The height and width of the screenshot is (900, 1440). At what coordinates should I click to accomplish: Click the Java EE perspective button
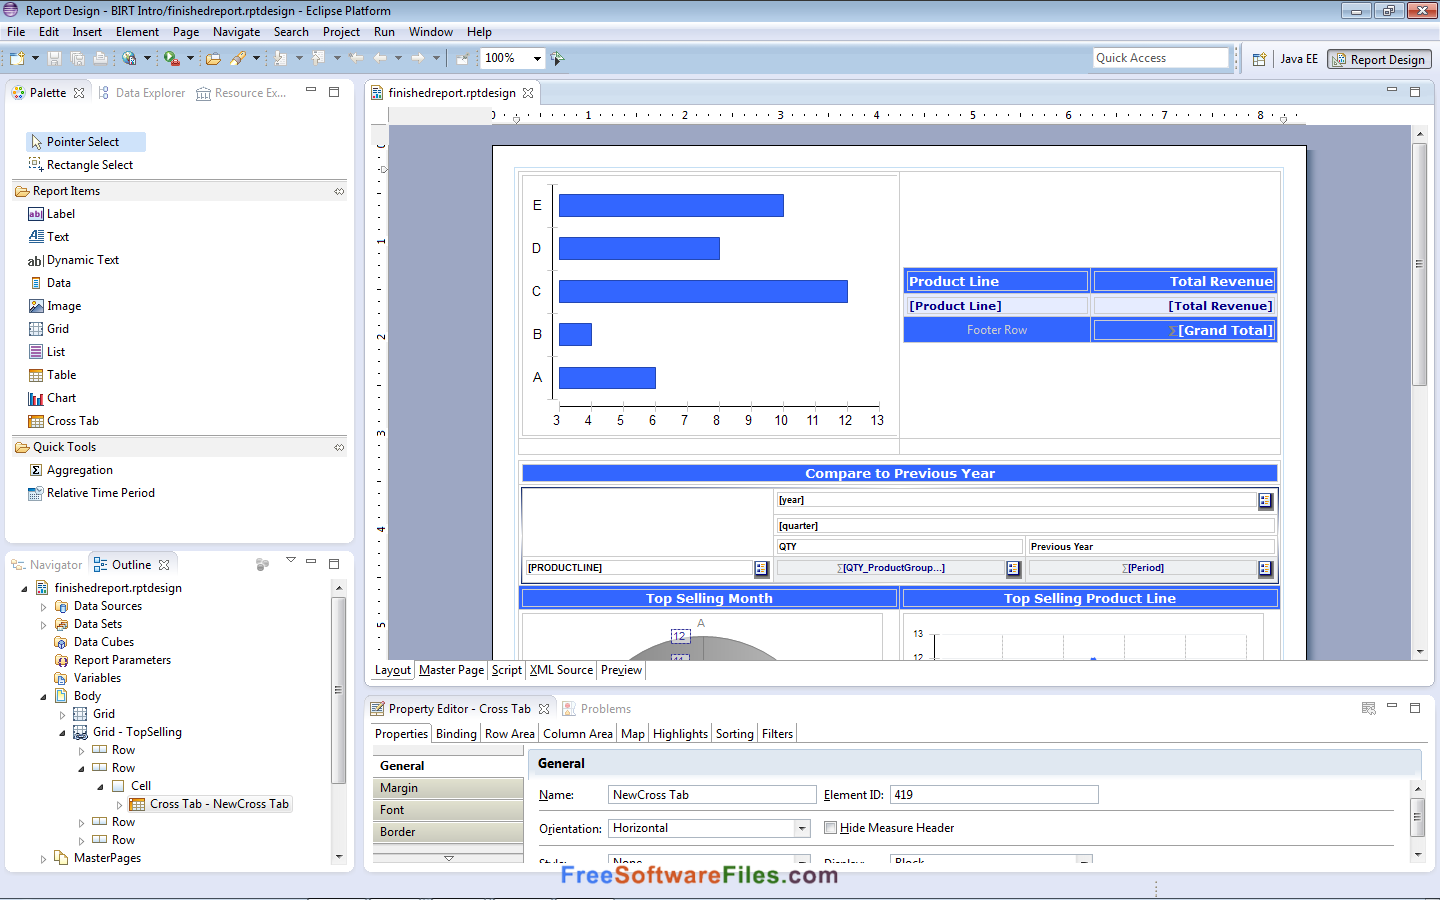1299,59
